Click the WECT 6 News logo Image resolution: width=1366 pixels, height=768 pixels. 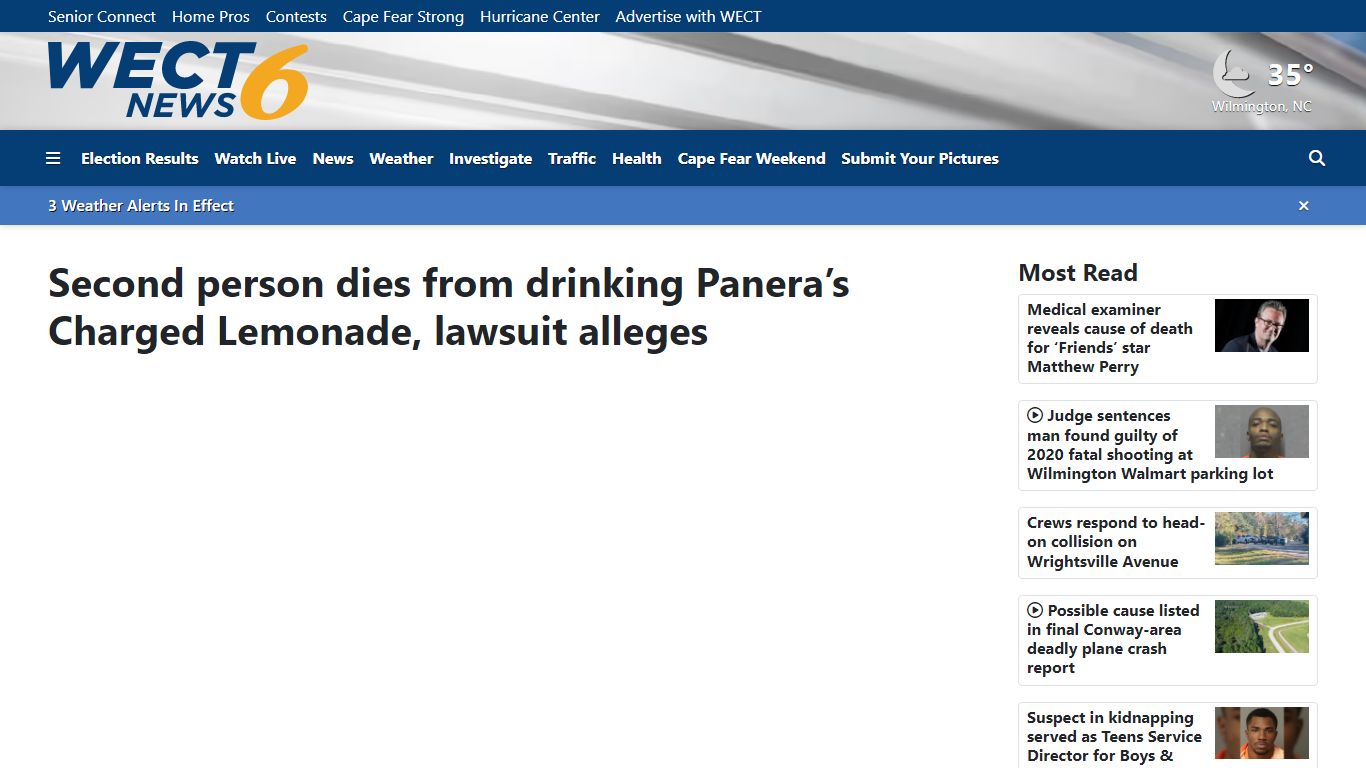178,81
